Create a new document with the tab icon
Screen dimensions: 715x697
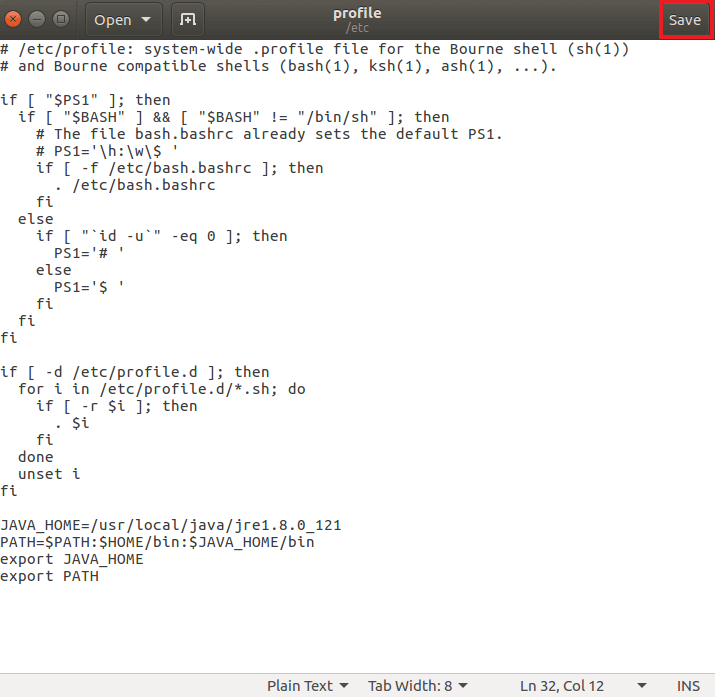click(x=185, y=20)
